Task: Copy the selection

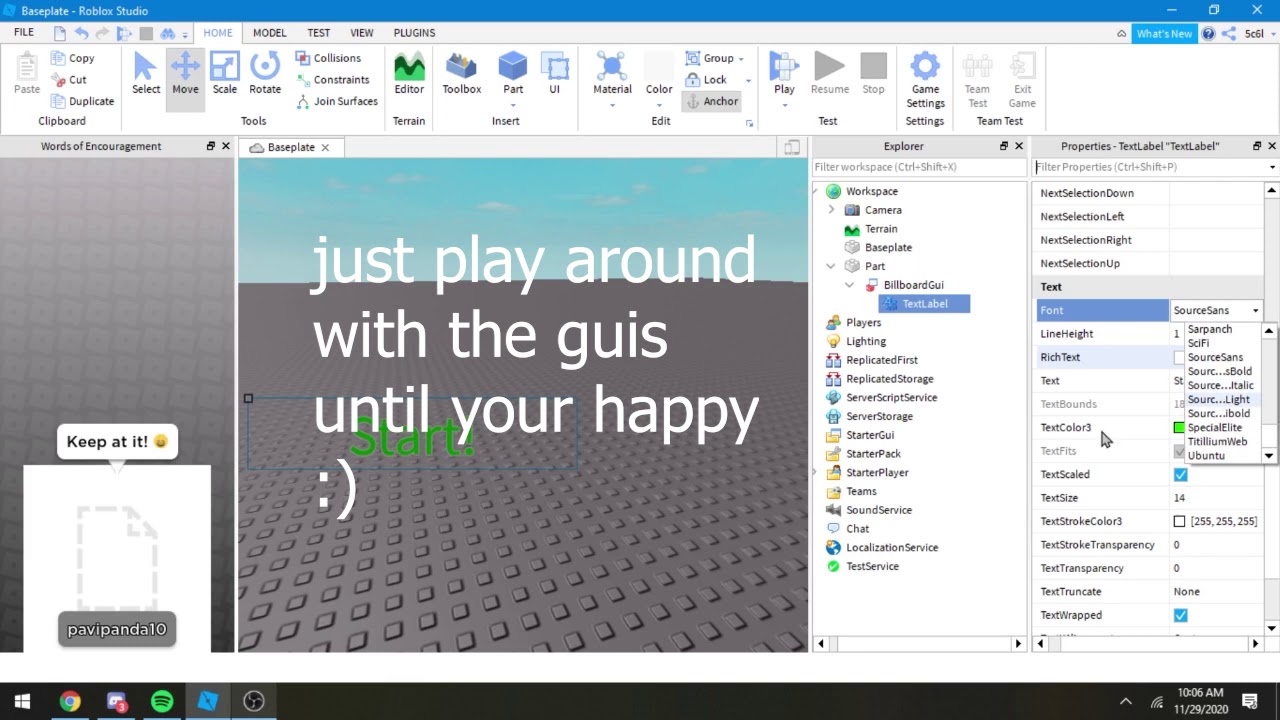Action: pos(73,58)
